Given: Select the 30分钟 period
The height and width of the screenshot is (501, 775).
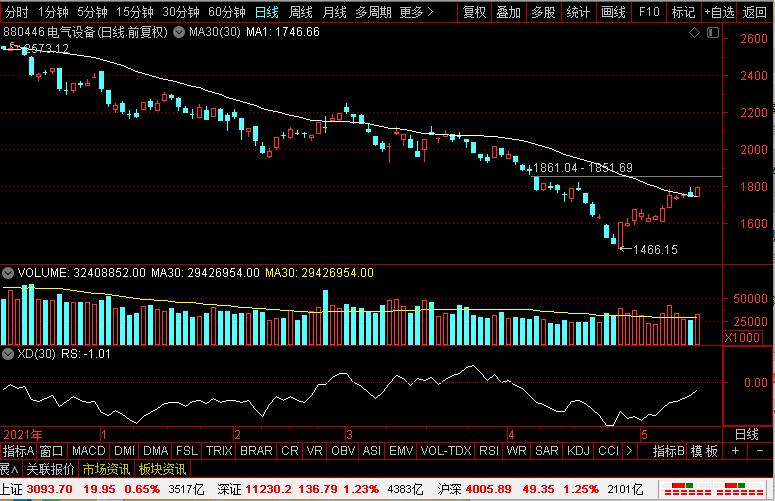Looking at the screenshot, I should (180, 12).
